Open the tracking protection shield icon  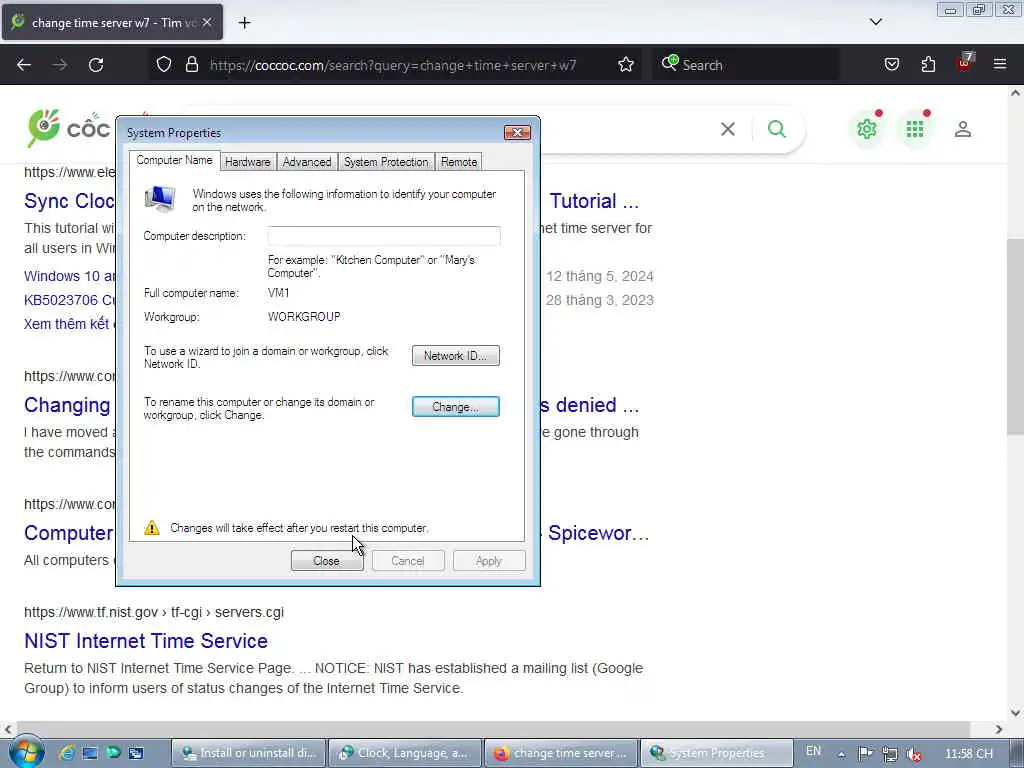164,65
